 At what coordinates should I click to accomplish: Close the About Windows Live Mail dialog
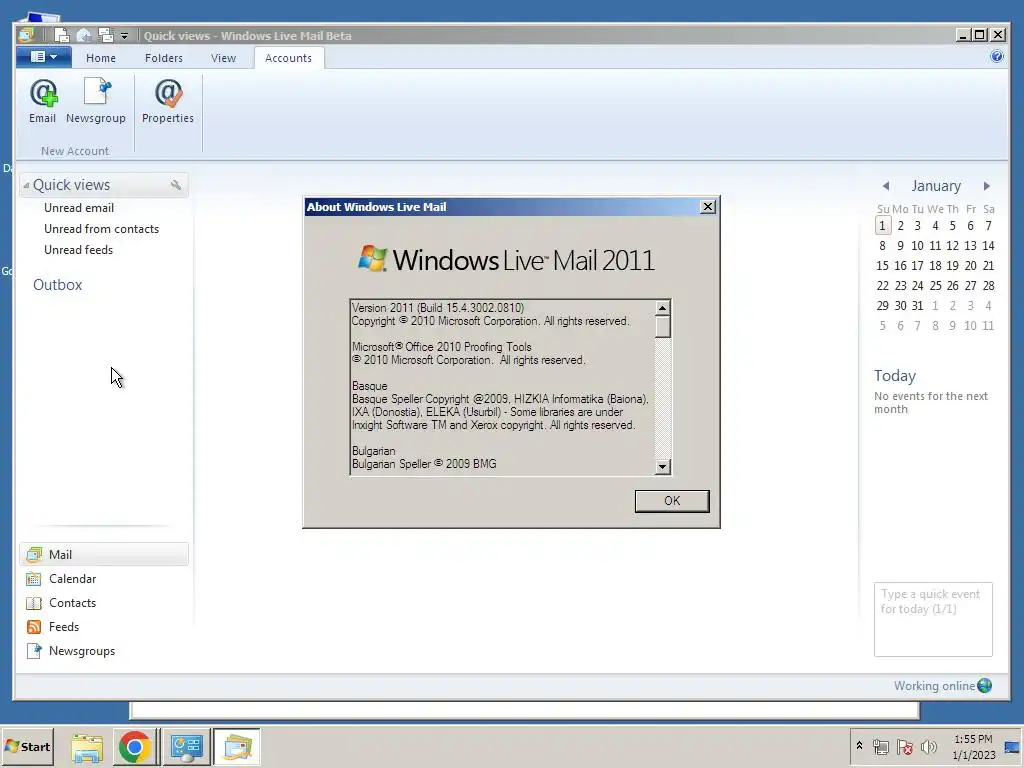pyautogui.click(x=707, y=207)
